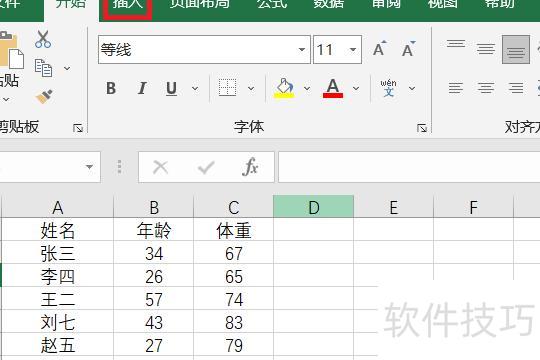
Task: Click into the formula bar input
Action: click(x=409, y=167)
